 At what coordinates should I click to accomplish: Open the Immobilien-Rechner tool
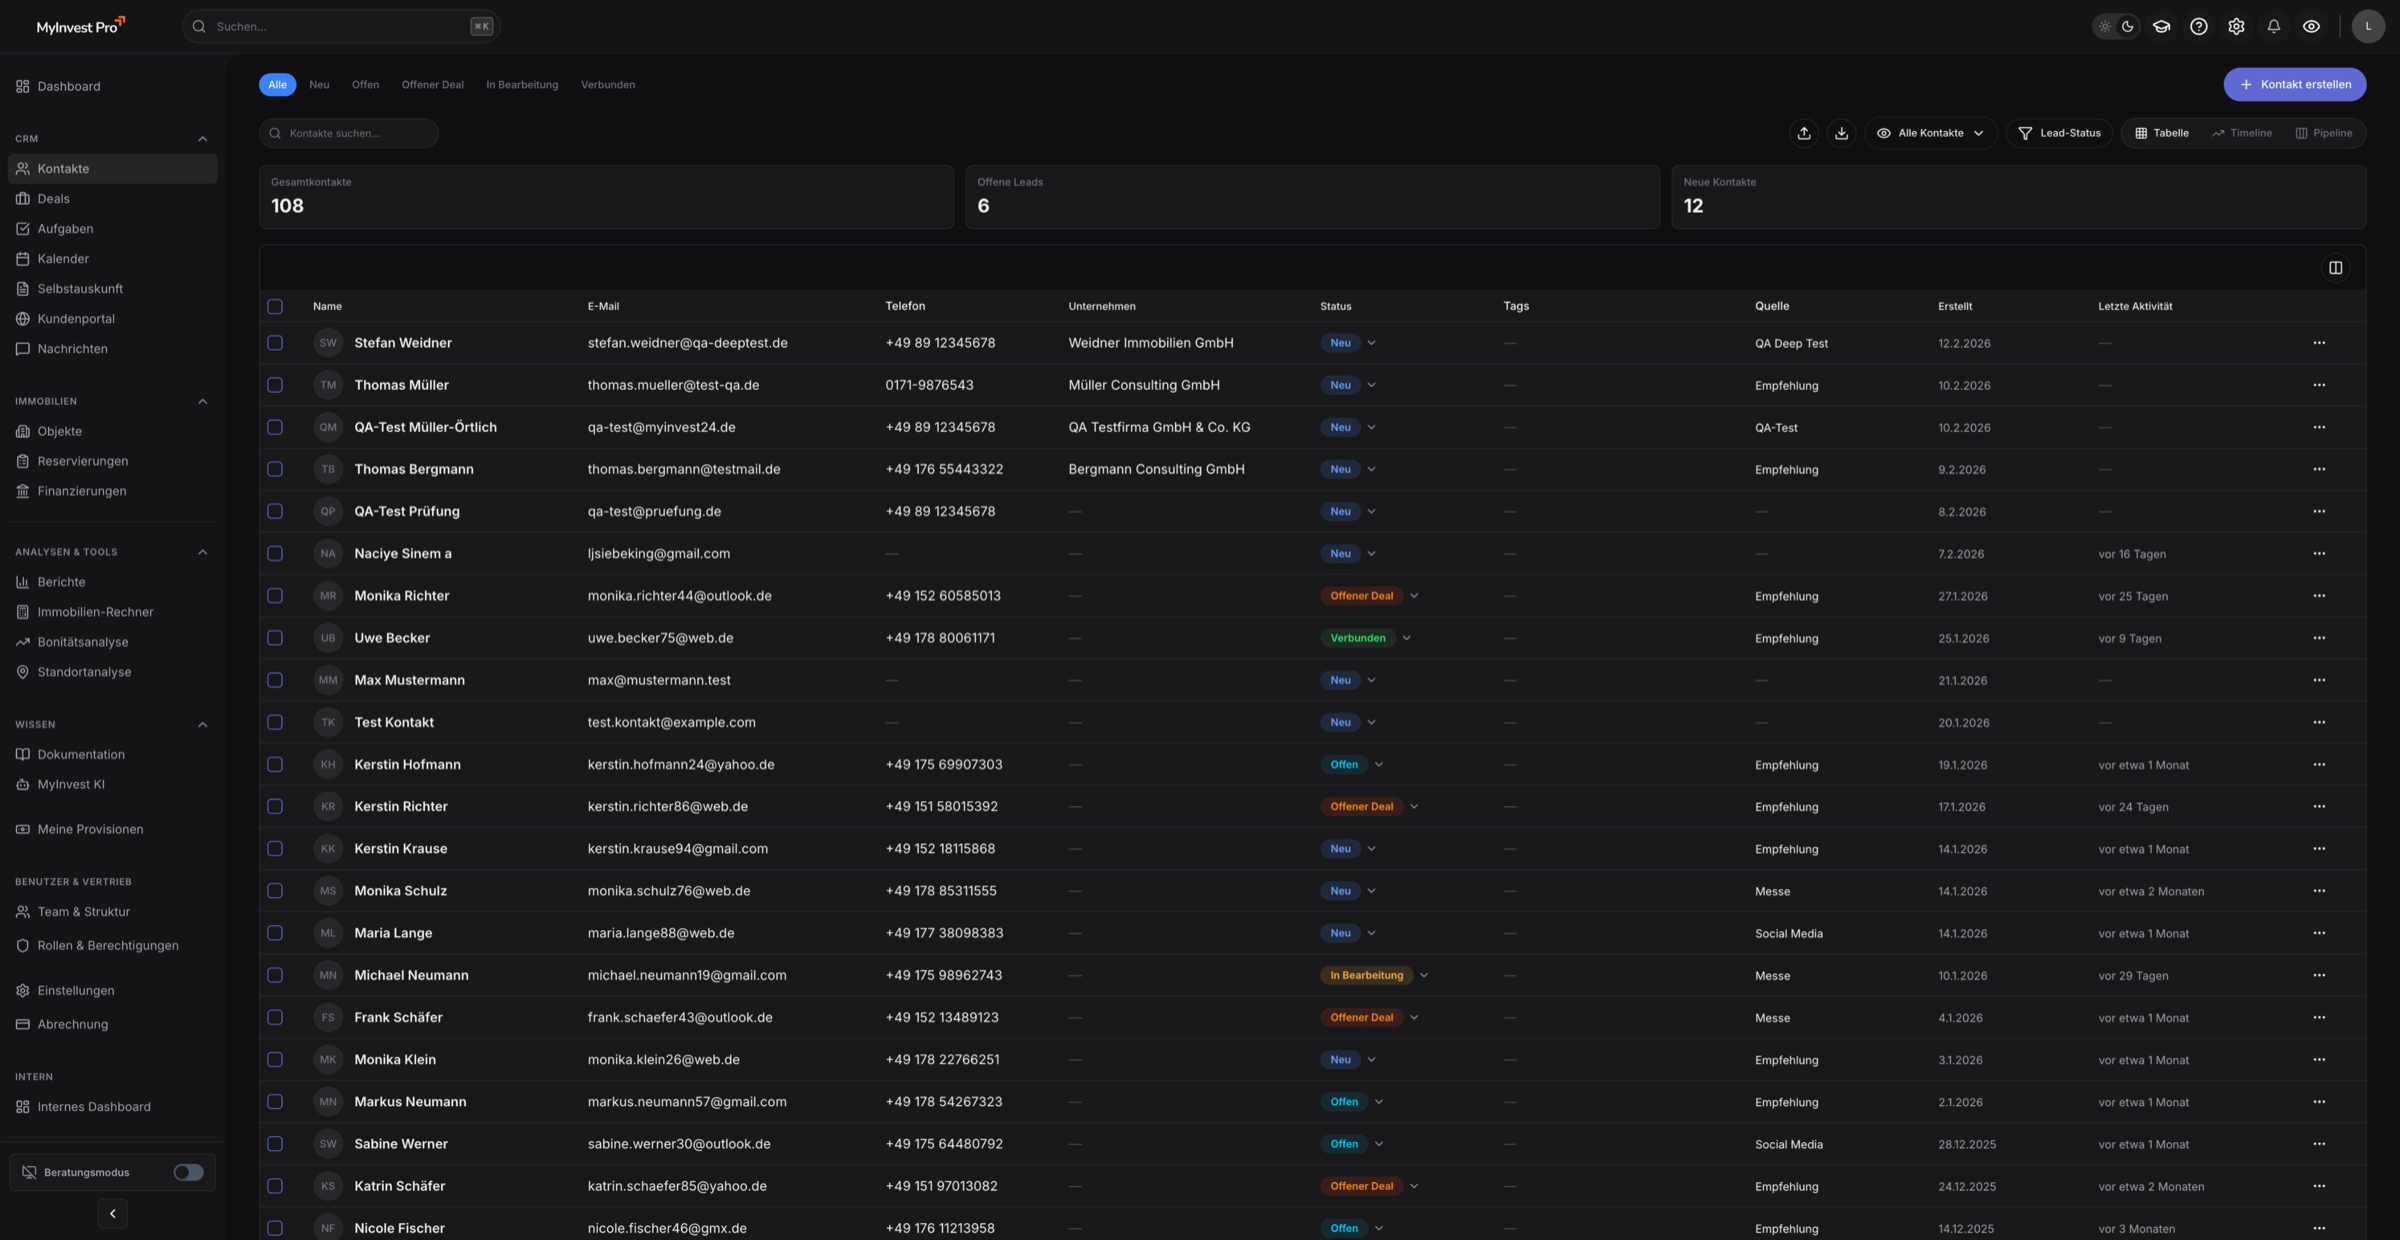pos(94,611)
